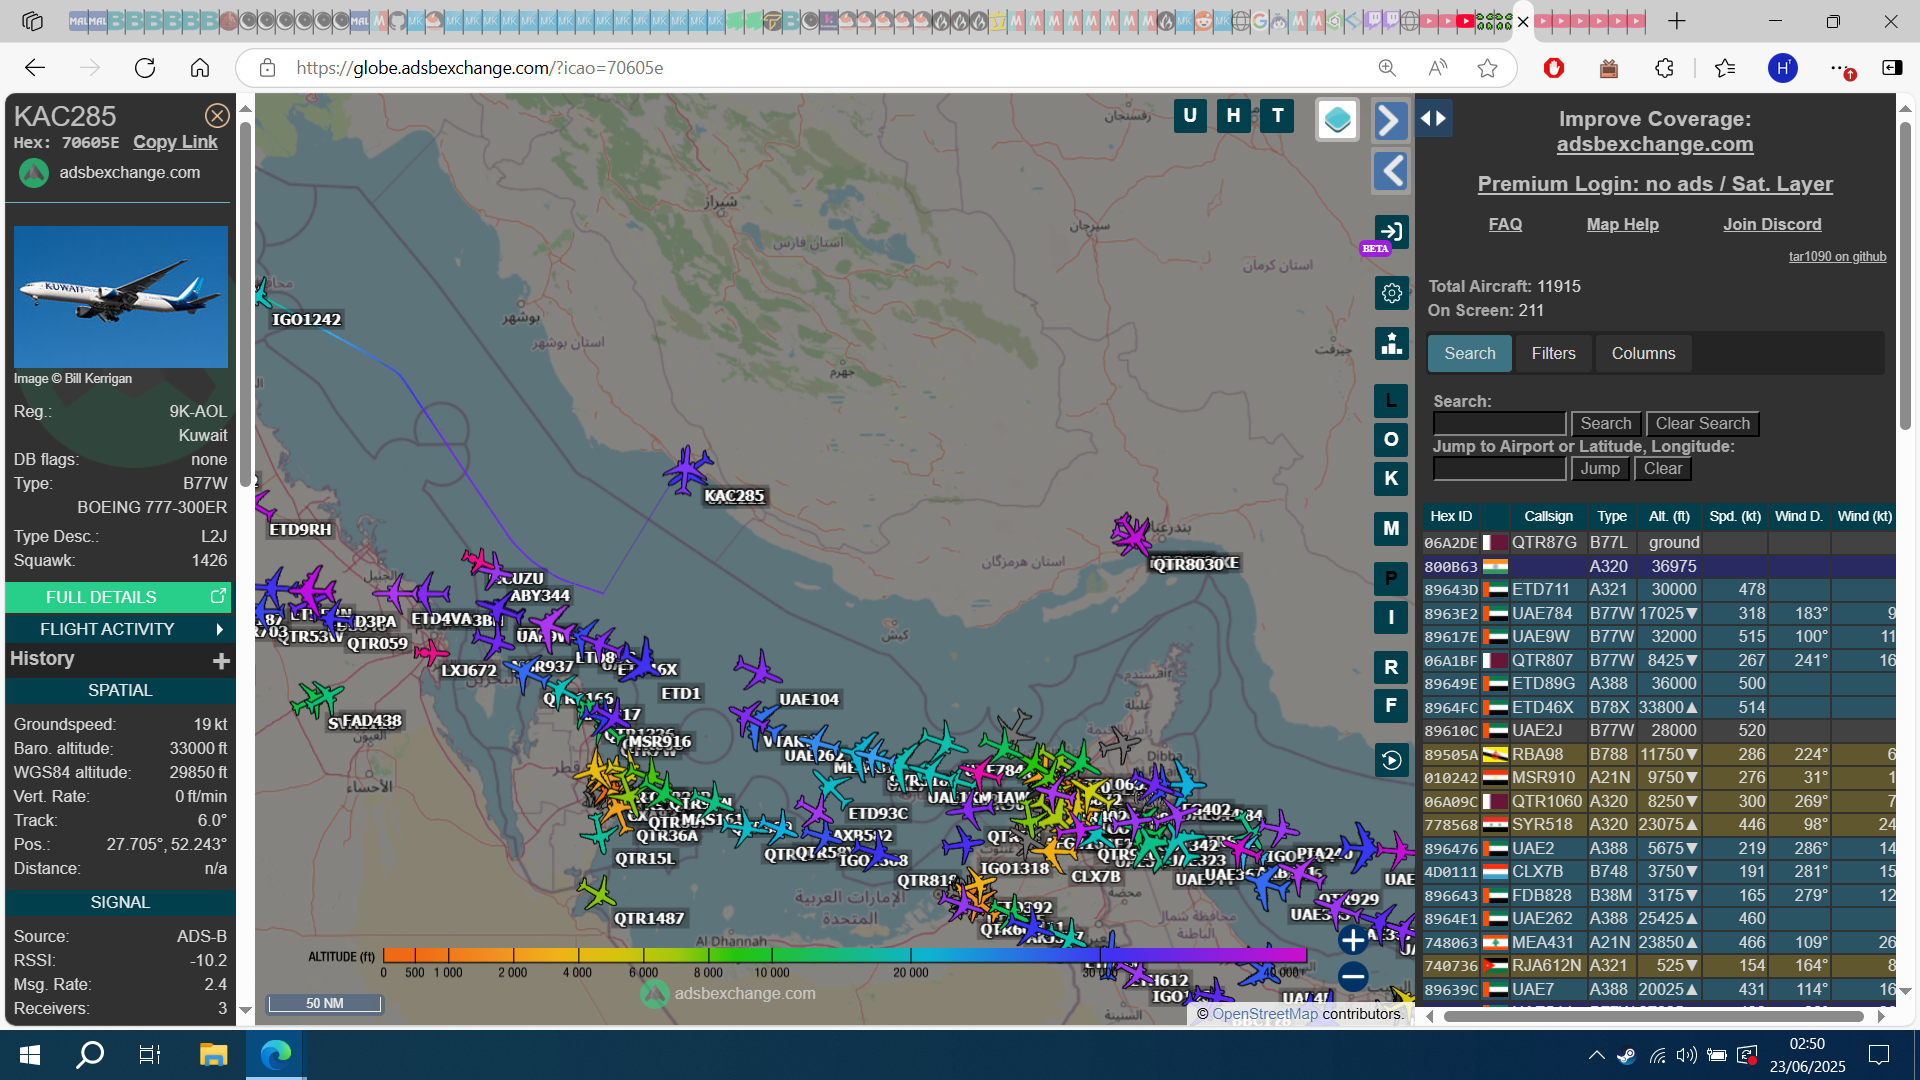The height and width of the screenshot is (1080, 1920).
Task: Toggle the O map option
Action: click(1391, 440)
